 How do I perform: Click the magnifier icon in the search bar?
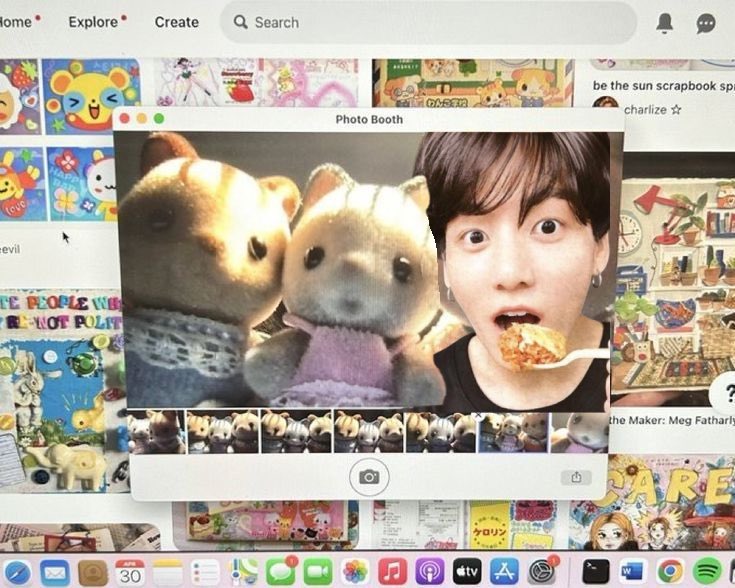pyautogui.click(x=240, y=22)
